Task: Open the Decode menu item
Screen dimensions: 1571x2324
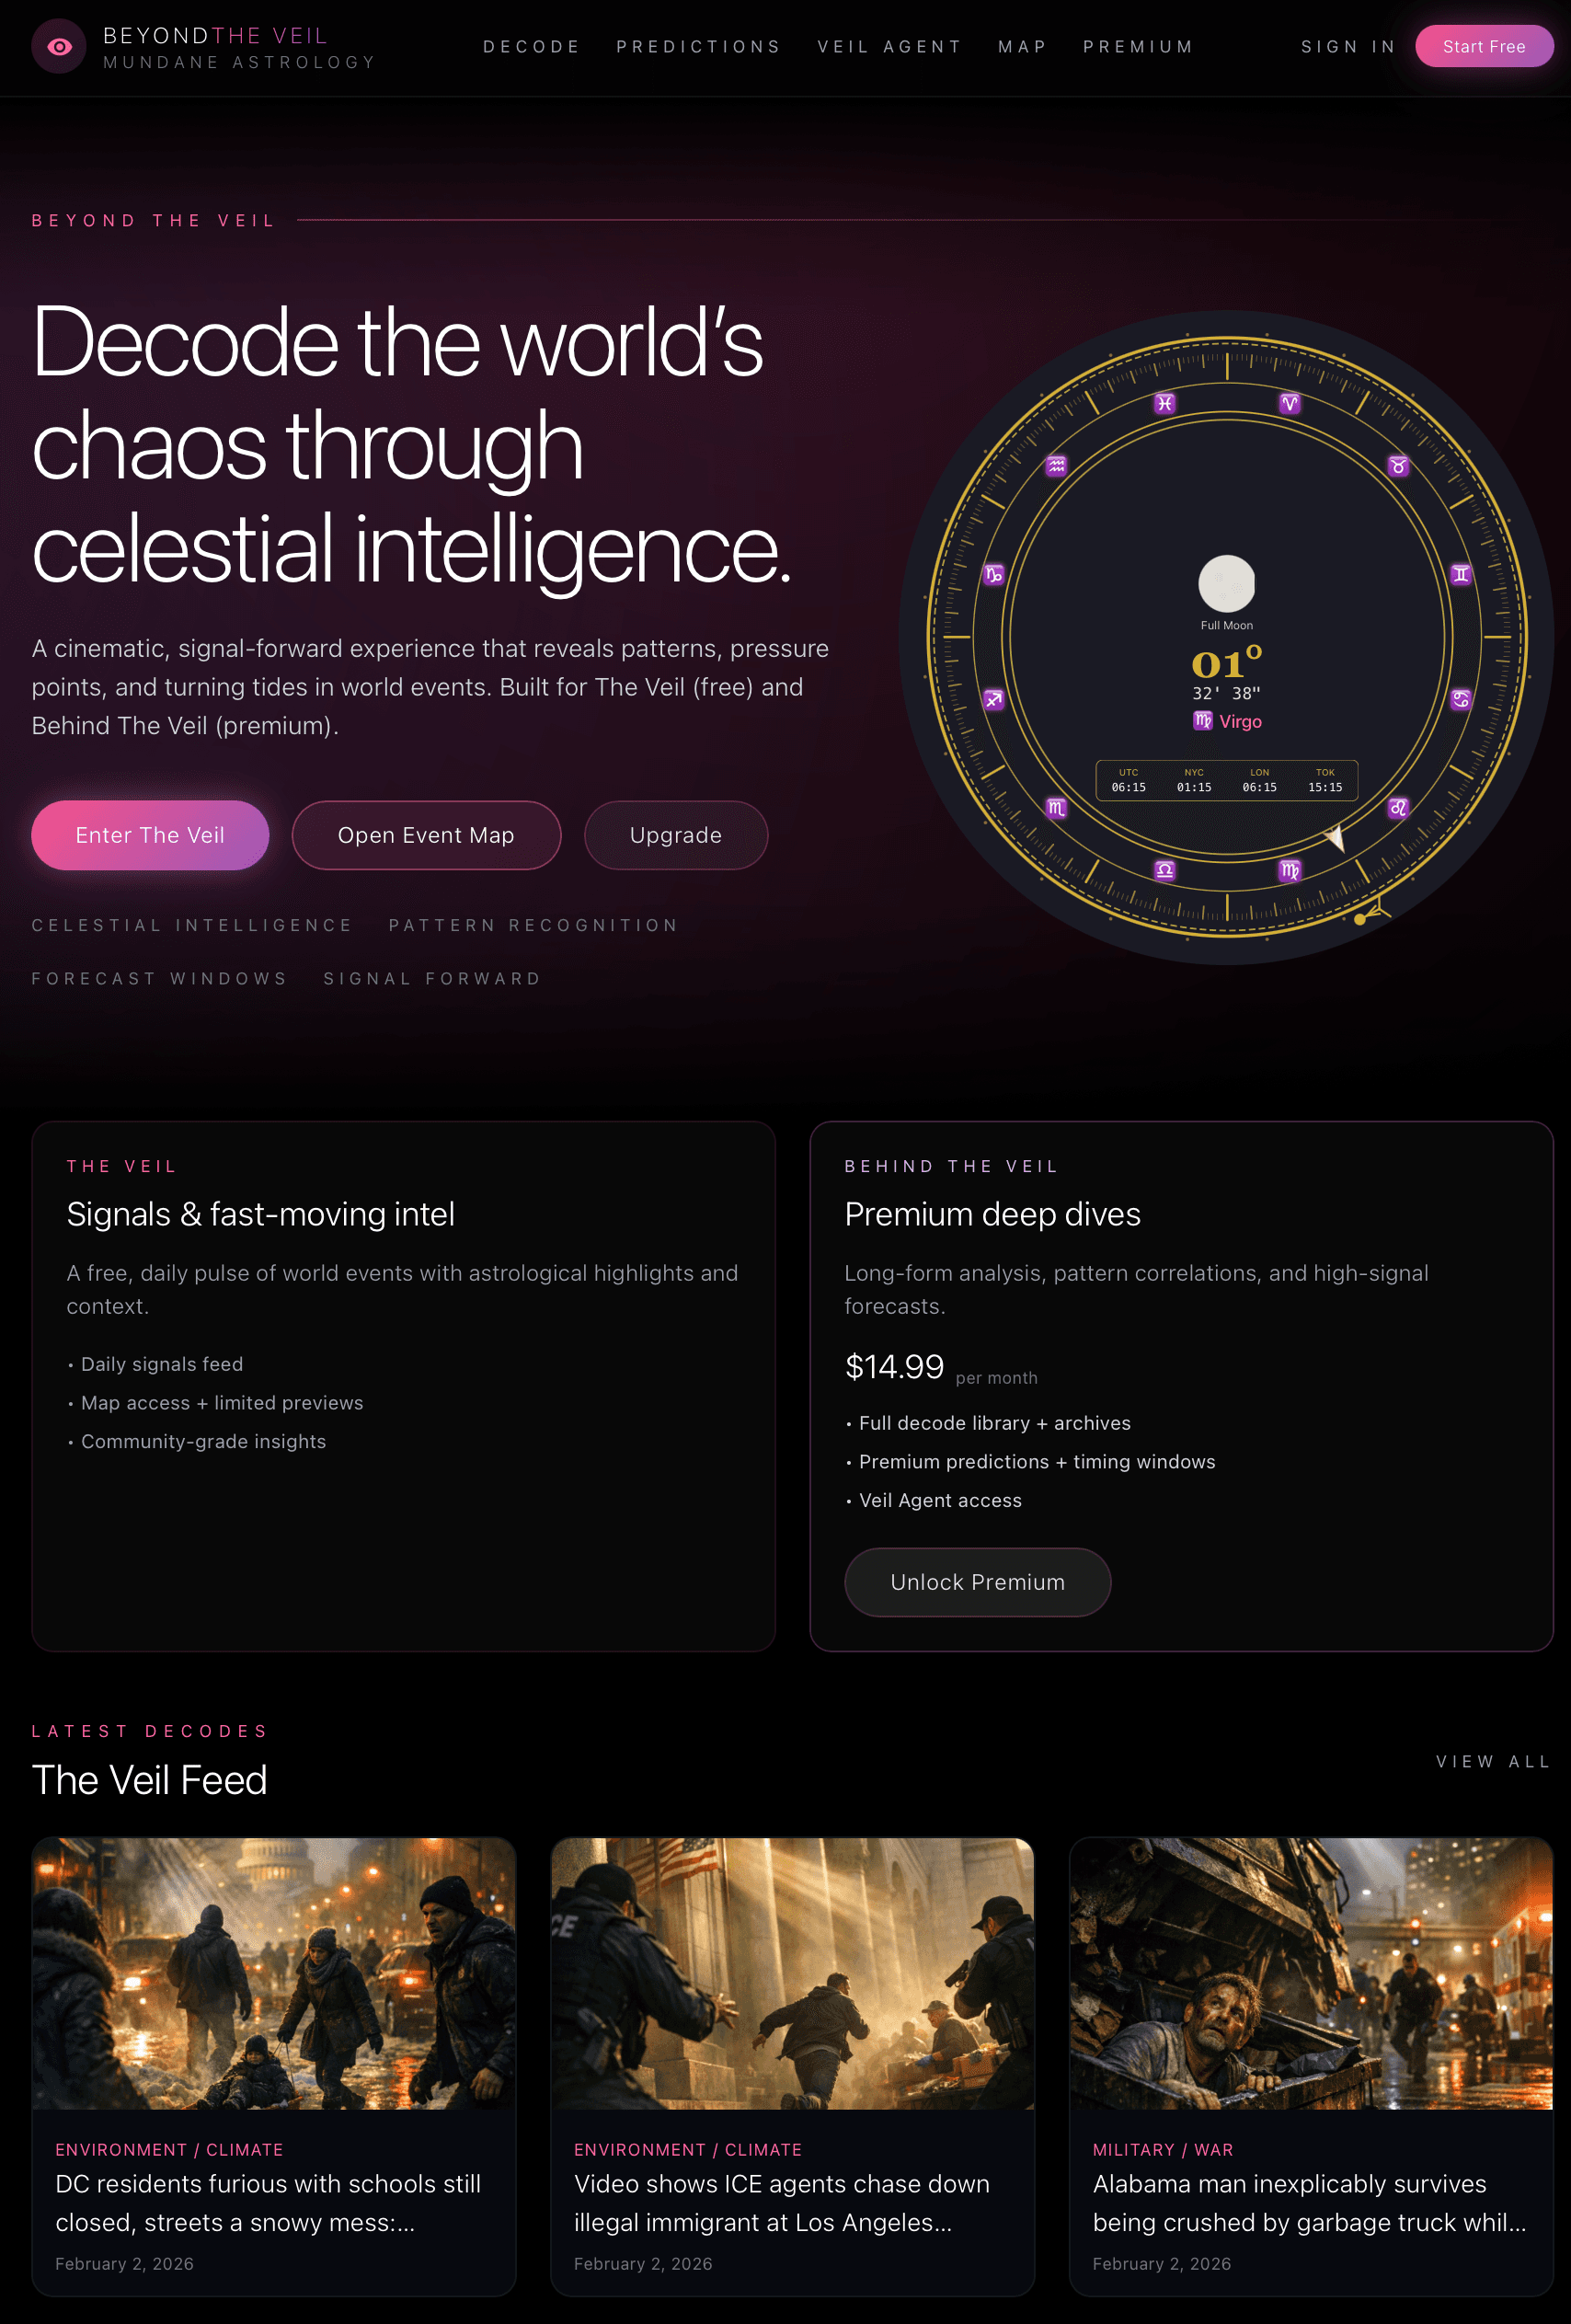Action: point(531,47)
